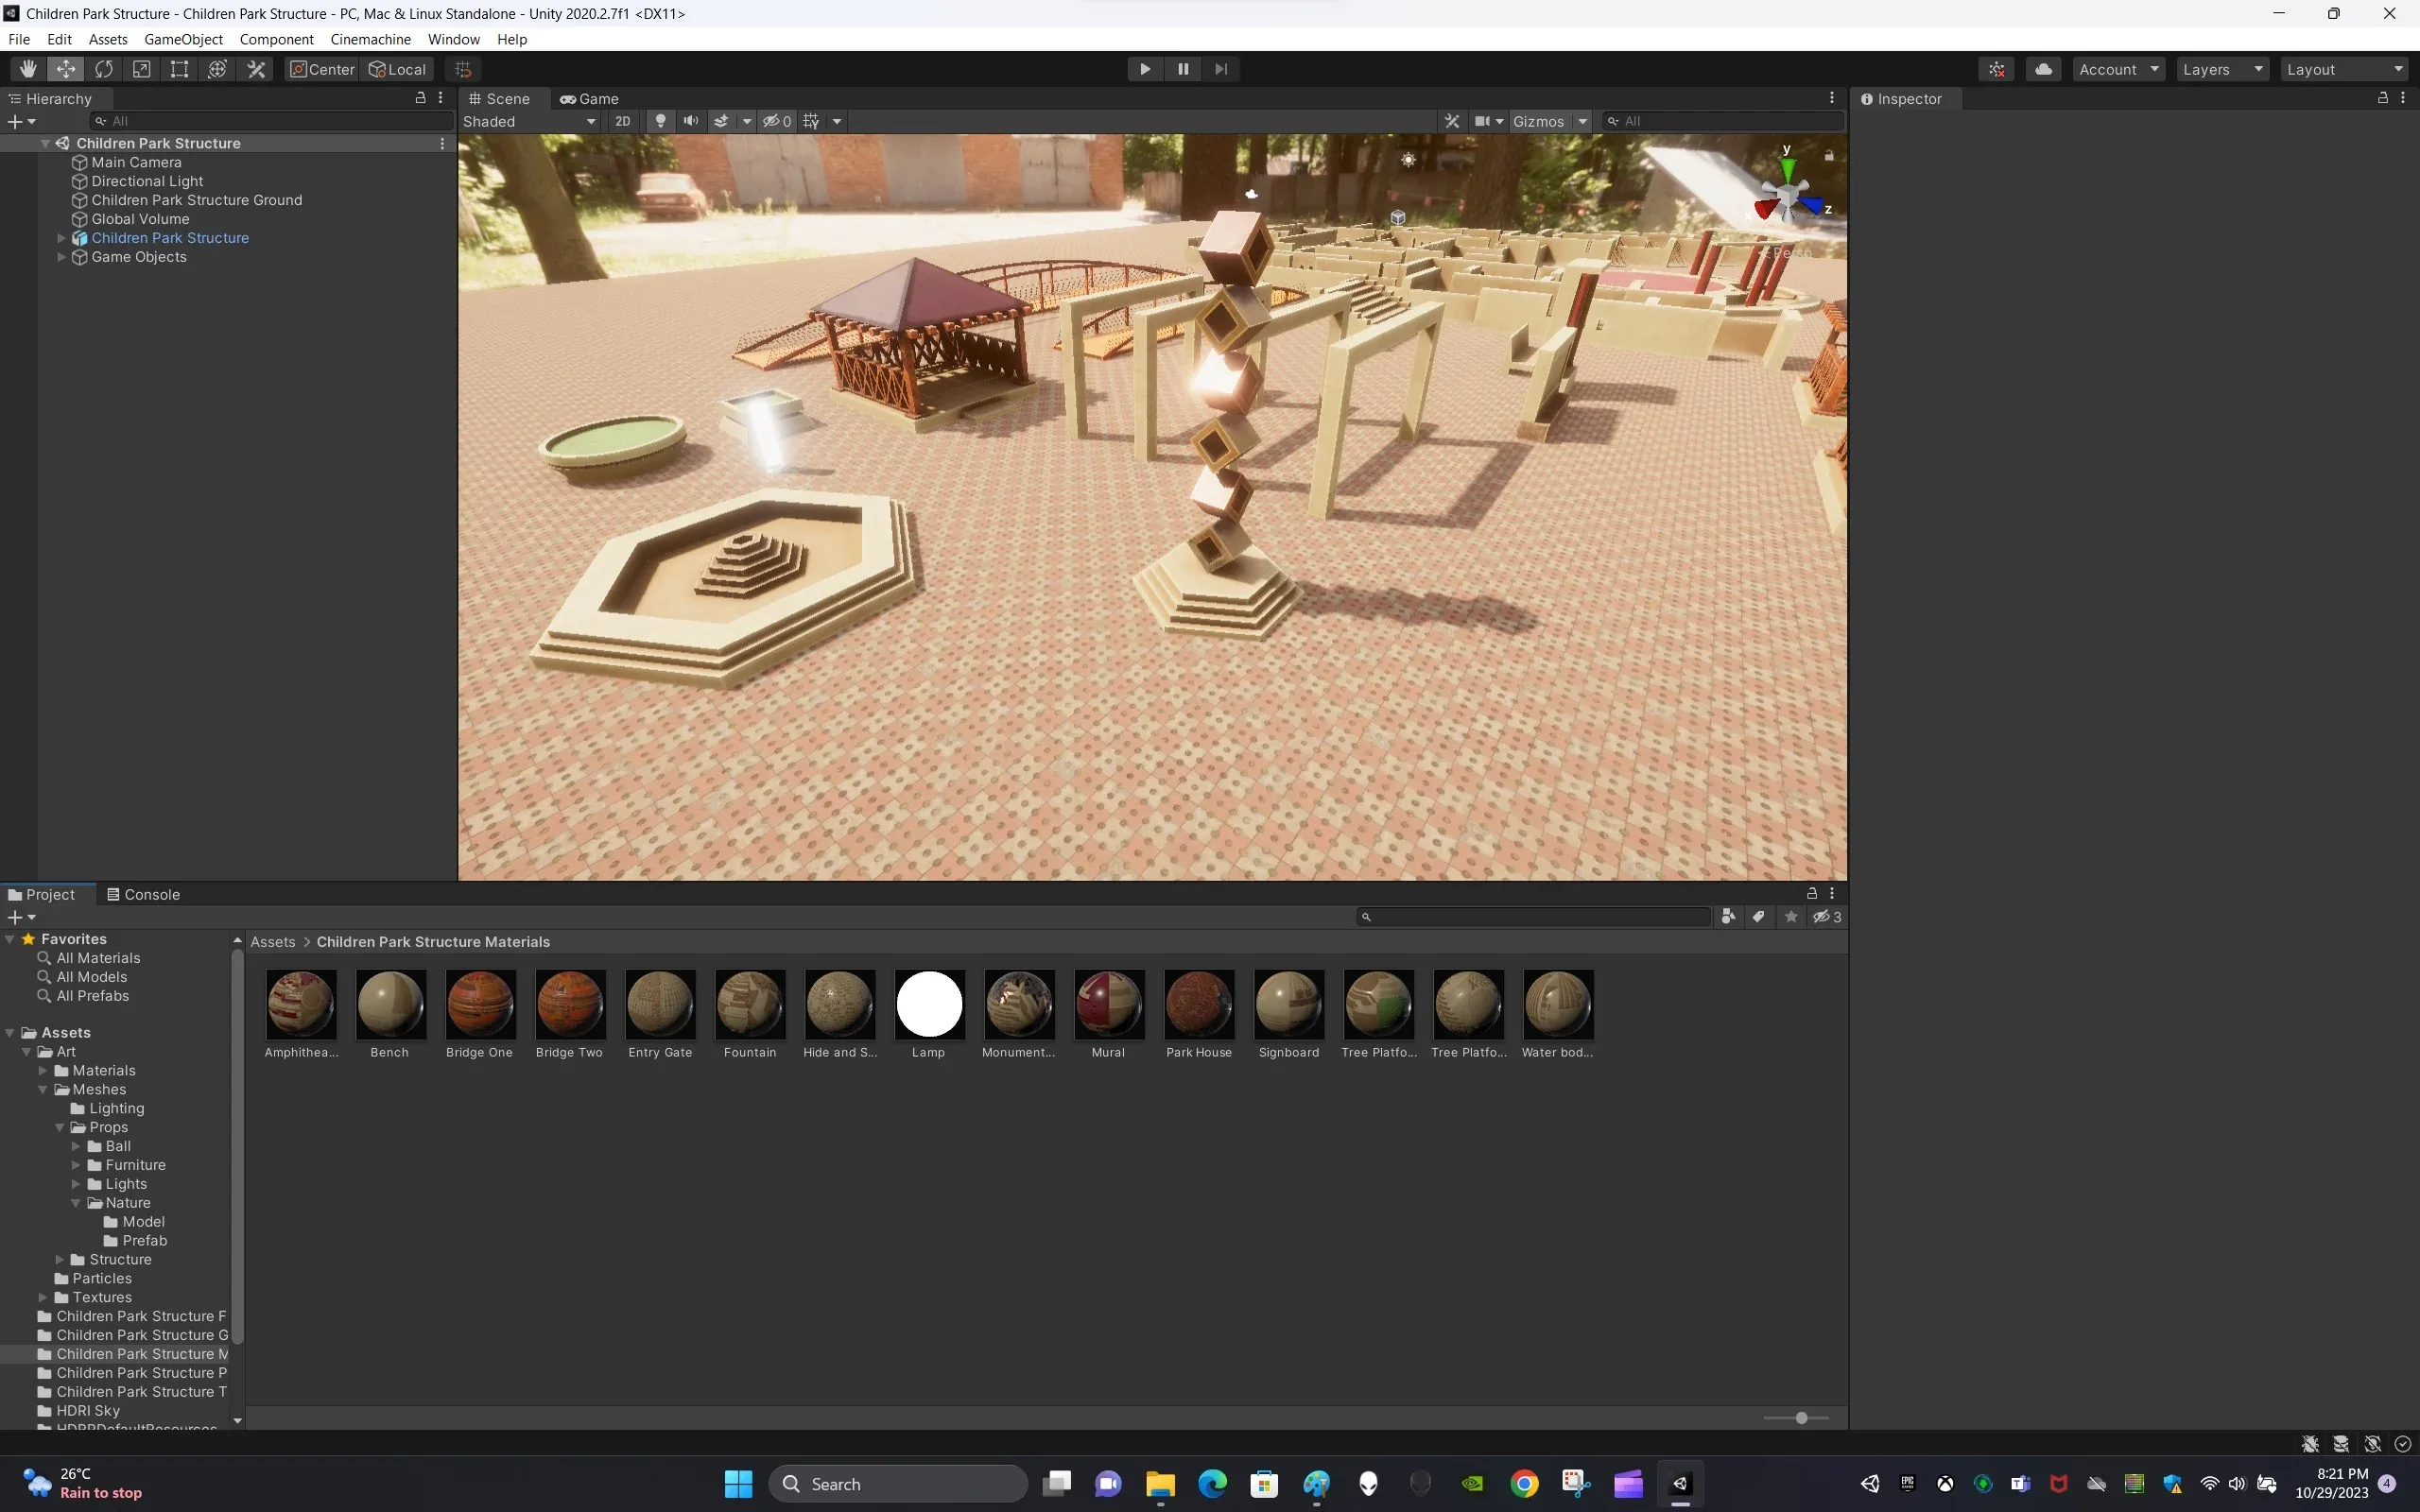Viewport: 2420px width, 1512px height.
Task: Toggle scene audio speaker icon
Action: pyautogui.click(x=690, y=121)
